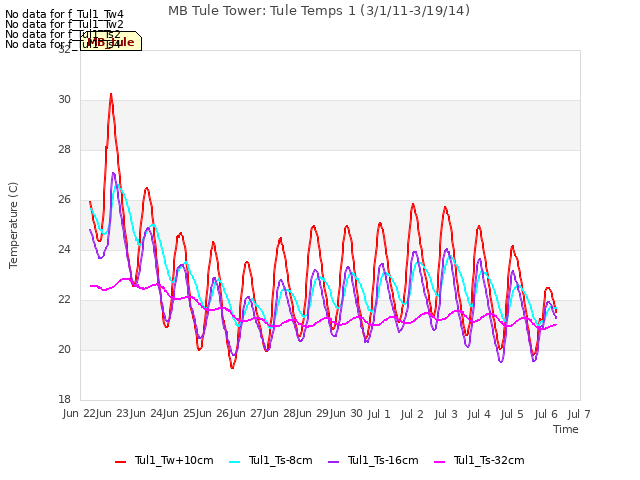Click the Time axis label
This screenshot has width=640, height=480.
(566, 429)
